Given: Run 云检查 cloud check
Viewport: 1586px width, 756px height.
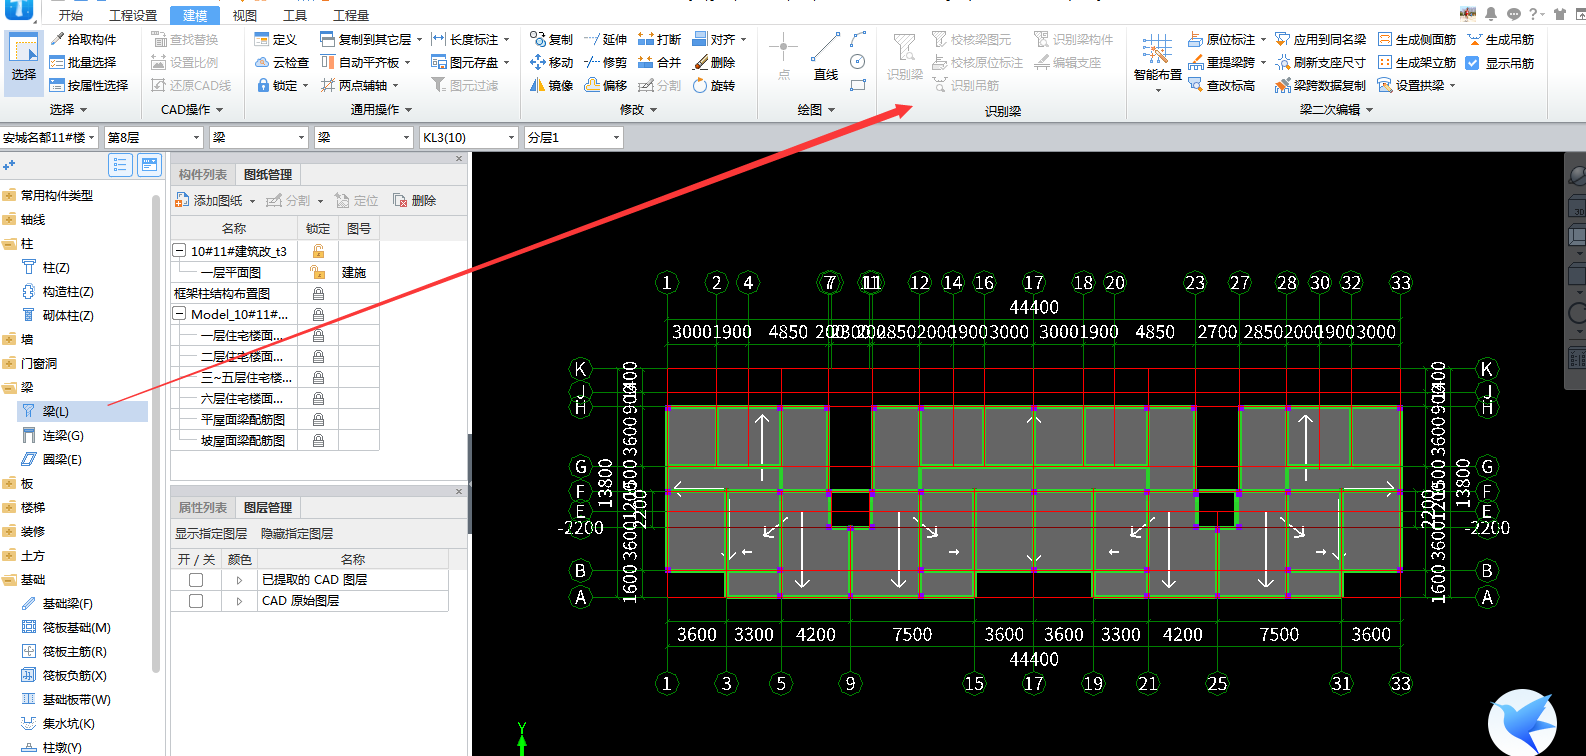Looking at the screenshot, I should 281,62.
